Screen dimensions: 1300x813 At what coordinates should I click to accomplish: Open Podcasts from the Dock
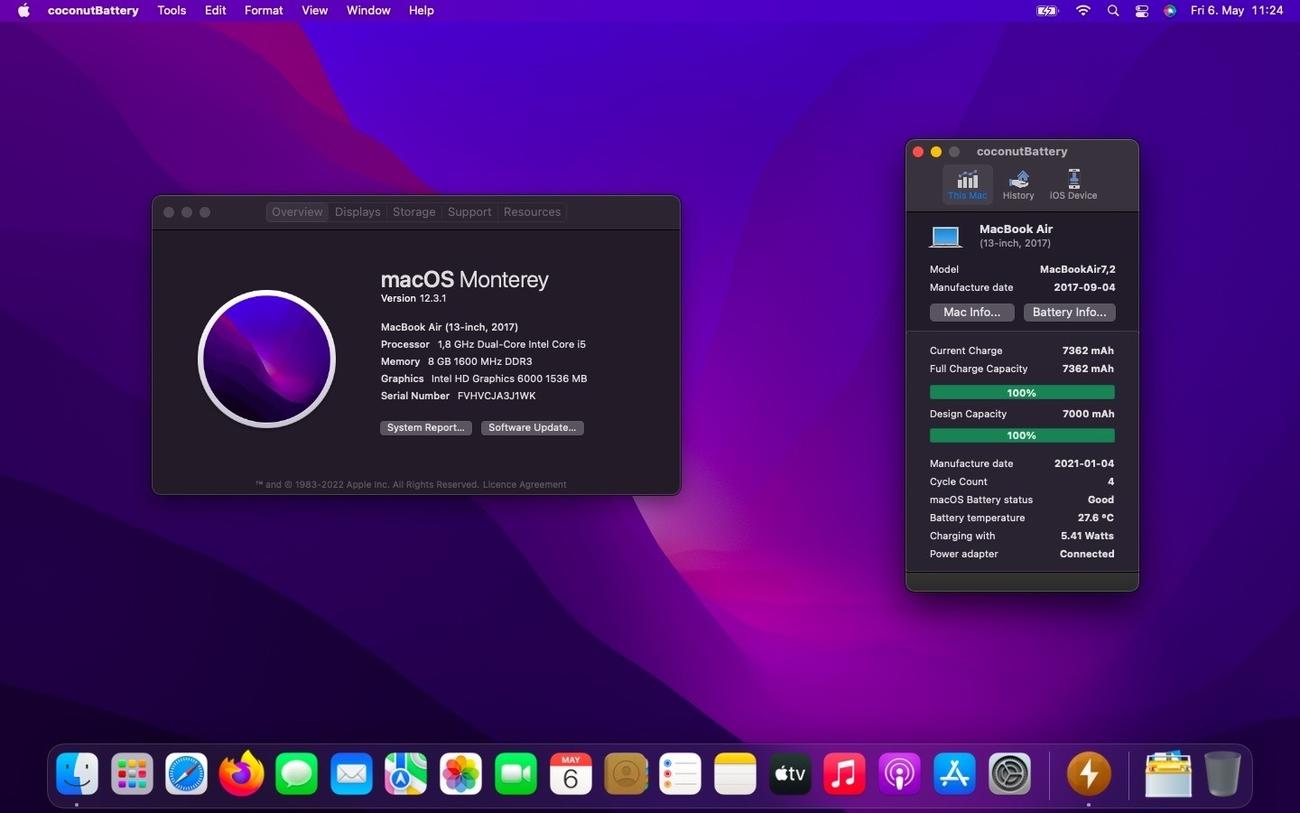point(899,774)
